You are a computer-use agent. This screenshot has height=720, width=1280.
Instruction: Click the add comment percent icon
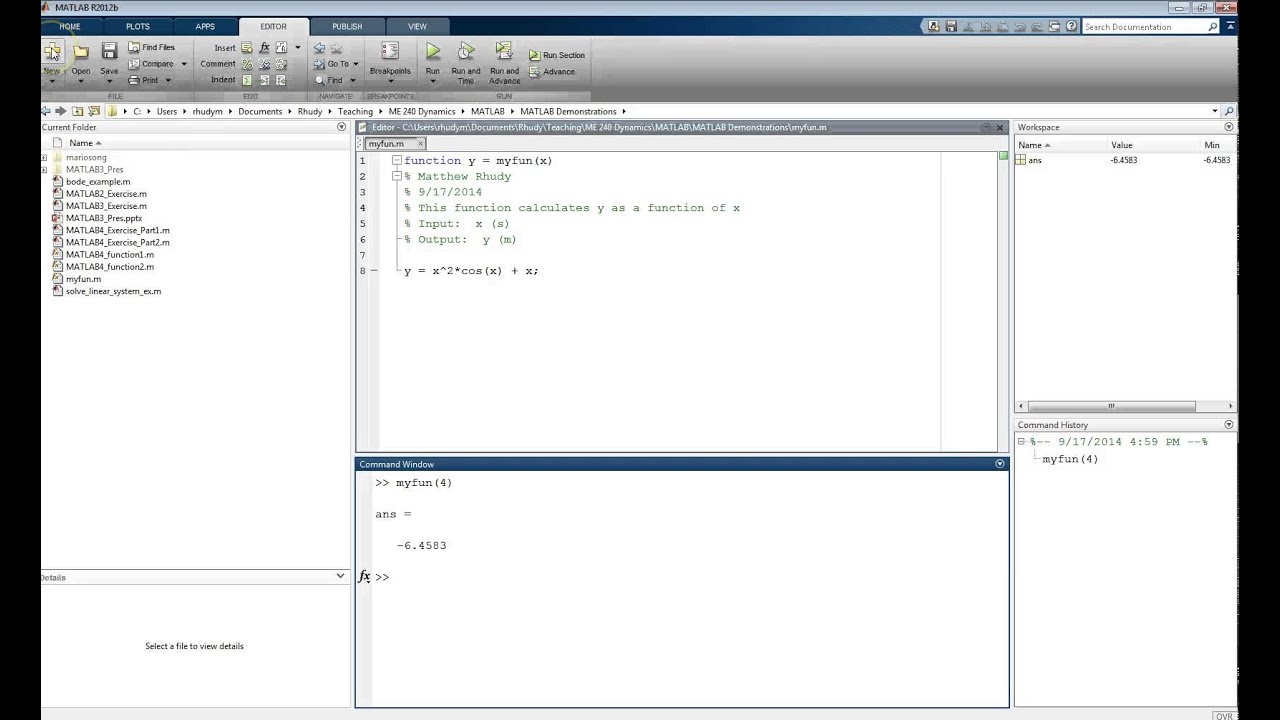pos(247,64)
